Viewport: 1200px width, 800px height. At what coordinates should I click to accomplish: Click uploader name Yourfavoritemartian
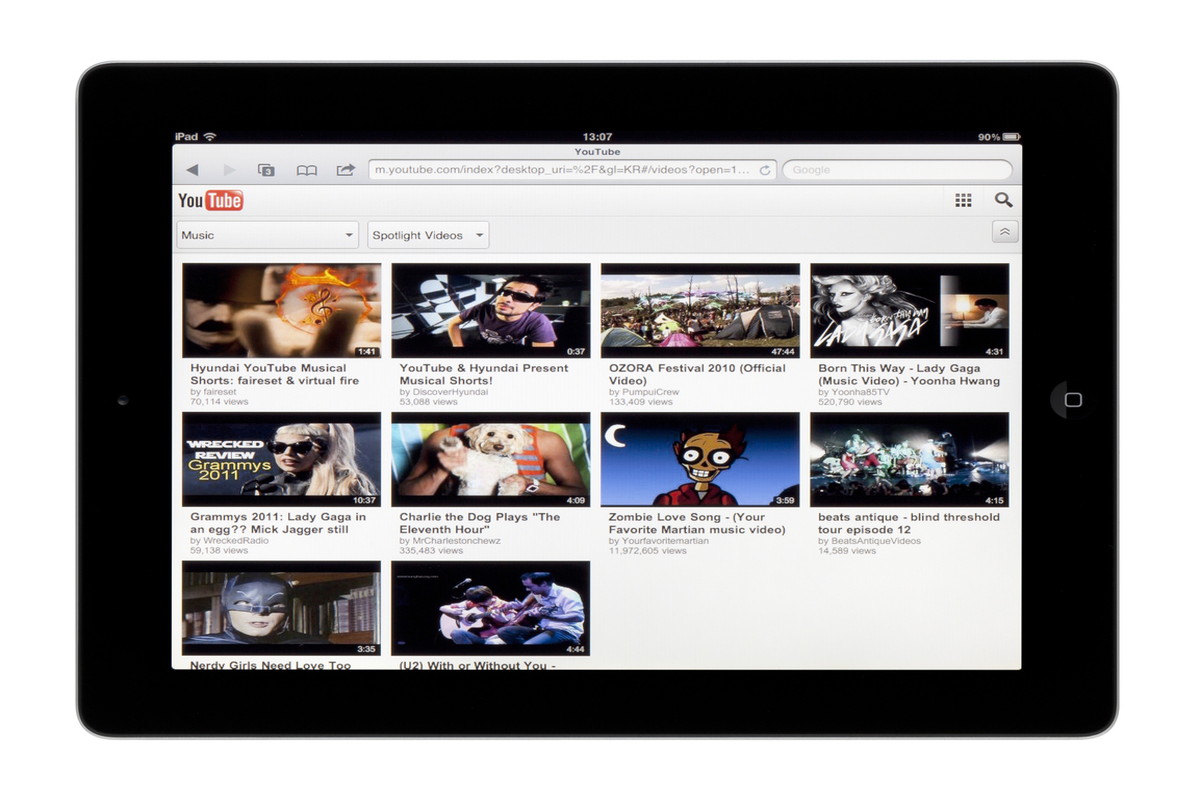pyautogui.click(x=665, y=541)
